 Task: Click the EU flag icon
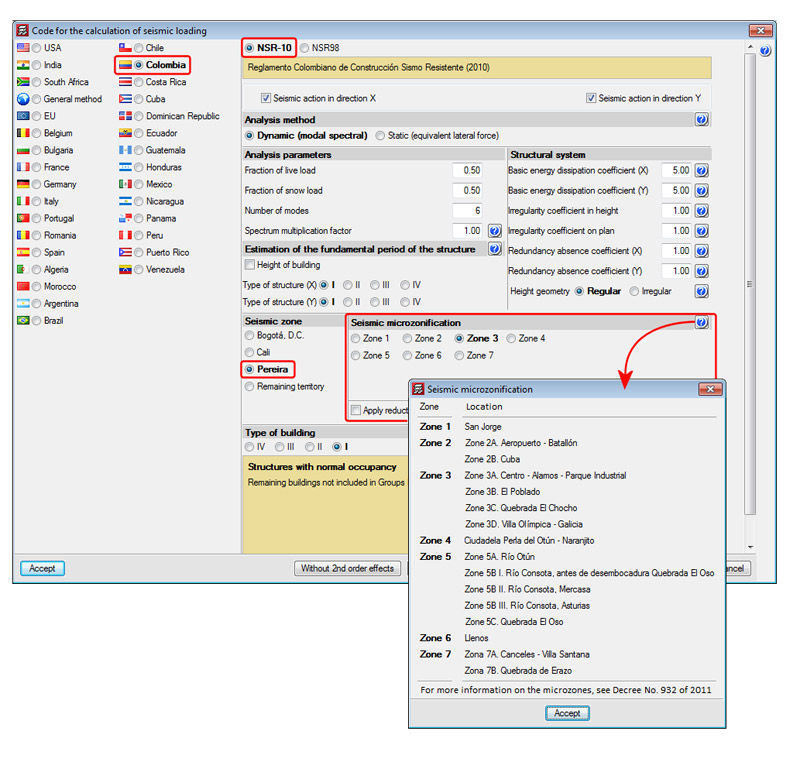click(23, 116)
